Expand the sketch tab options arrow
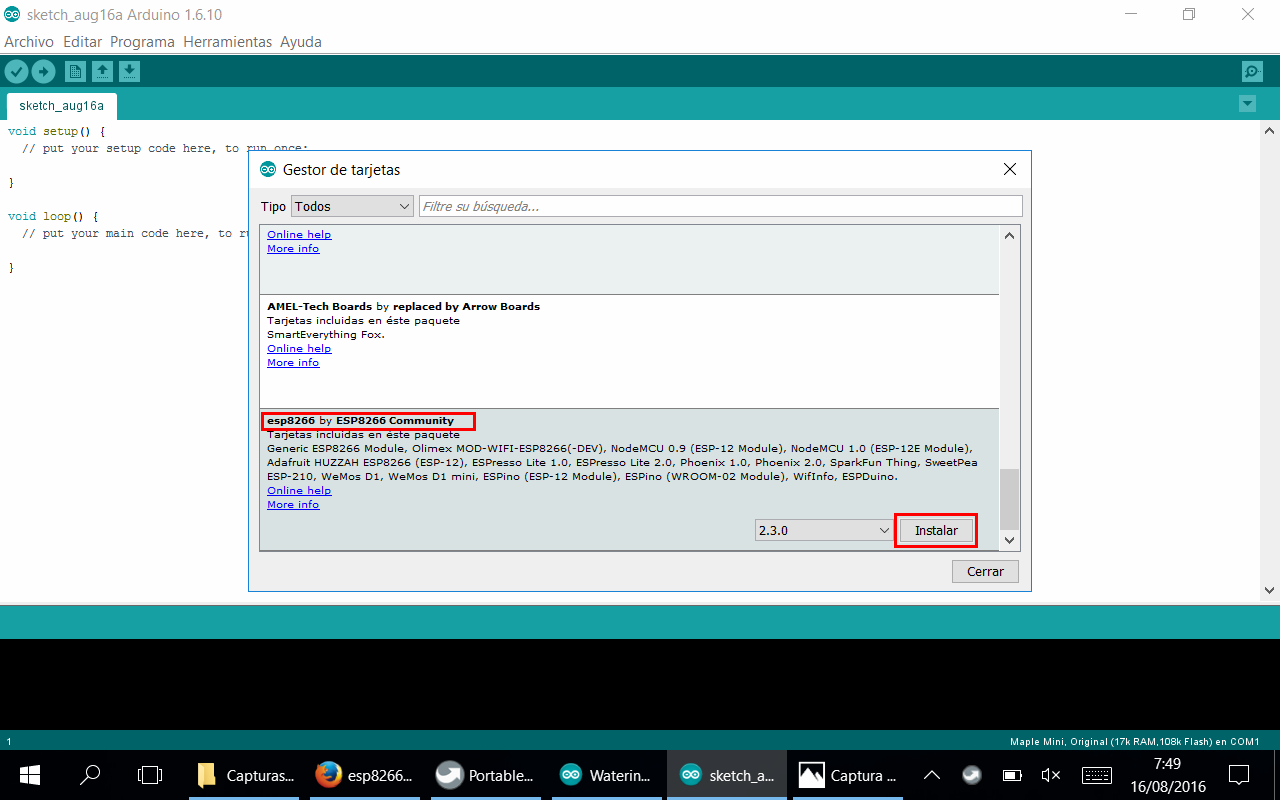1280x800 pixels. tap(1247, 104)
